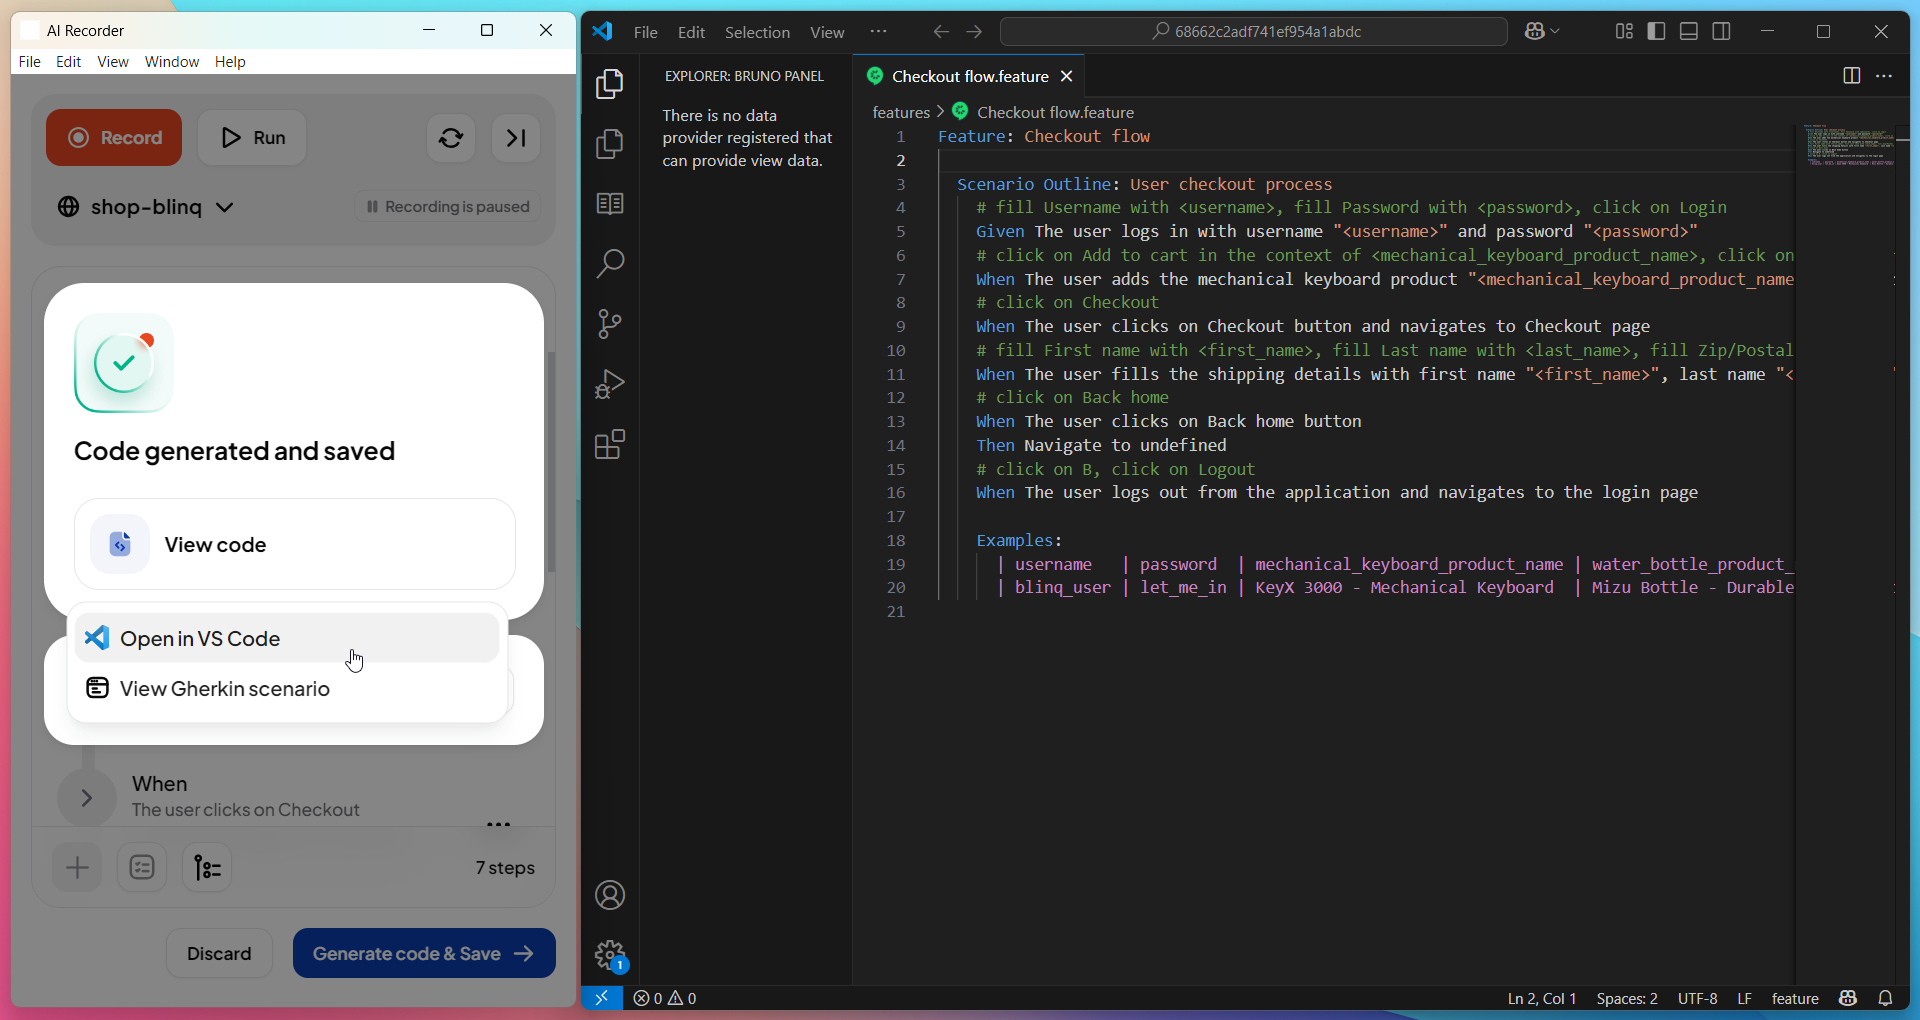1920x1020 pixels.
Task: Open the Extensions view icon
Action: click(x=609, y=444)
